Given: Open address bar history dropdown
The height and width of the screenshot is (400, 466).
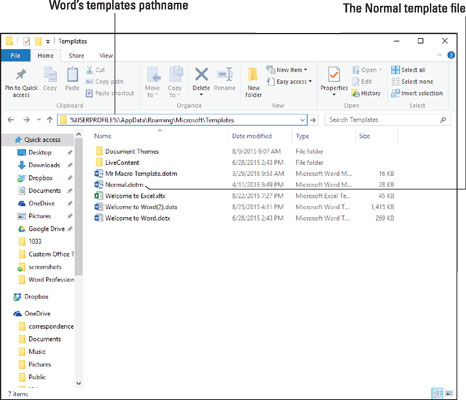Looking at the screenshot, I should (x=302, y=120).
